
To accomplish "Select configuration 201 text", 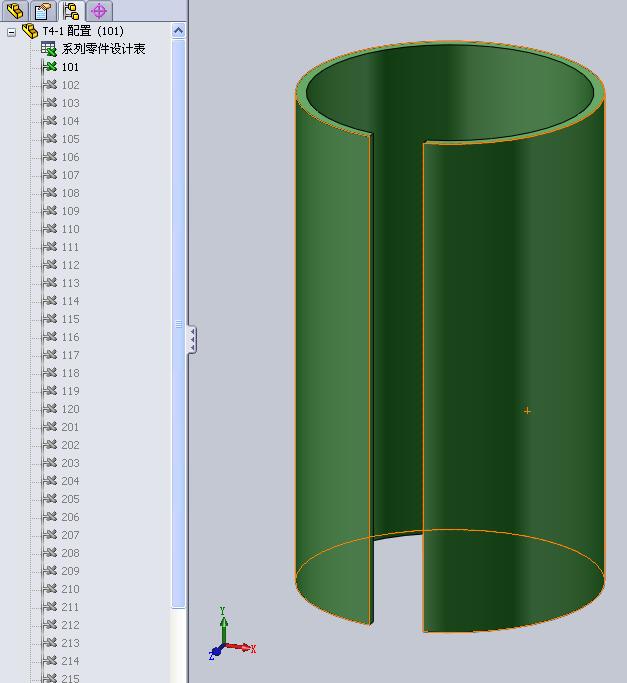I will (70, 427).
